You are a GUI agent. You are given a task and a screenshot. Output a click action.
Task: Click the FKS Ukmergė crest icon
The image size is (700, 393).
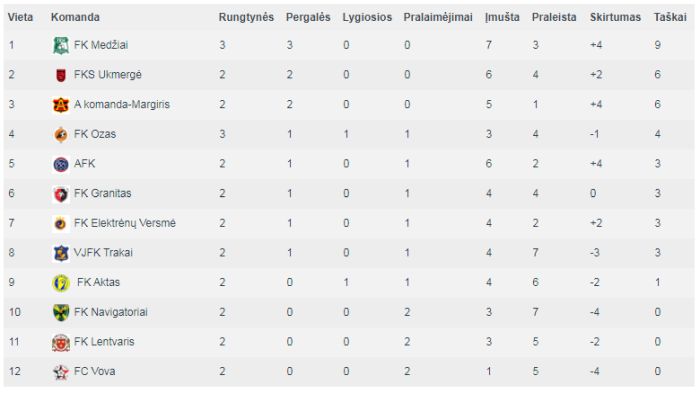(x=61, y=75)
